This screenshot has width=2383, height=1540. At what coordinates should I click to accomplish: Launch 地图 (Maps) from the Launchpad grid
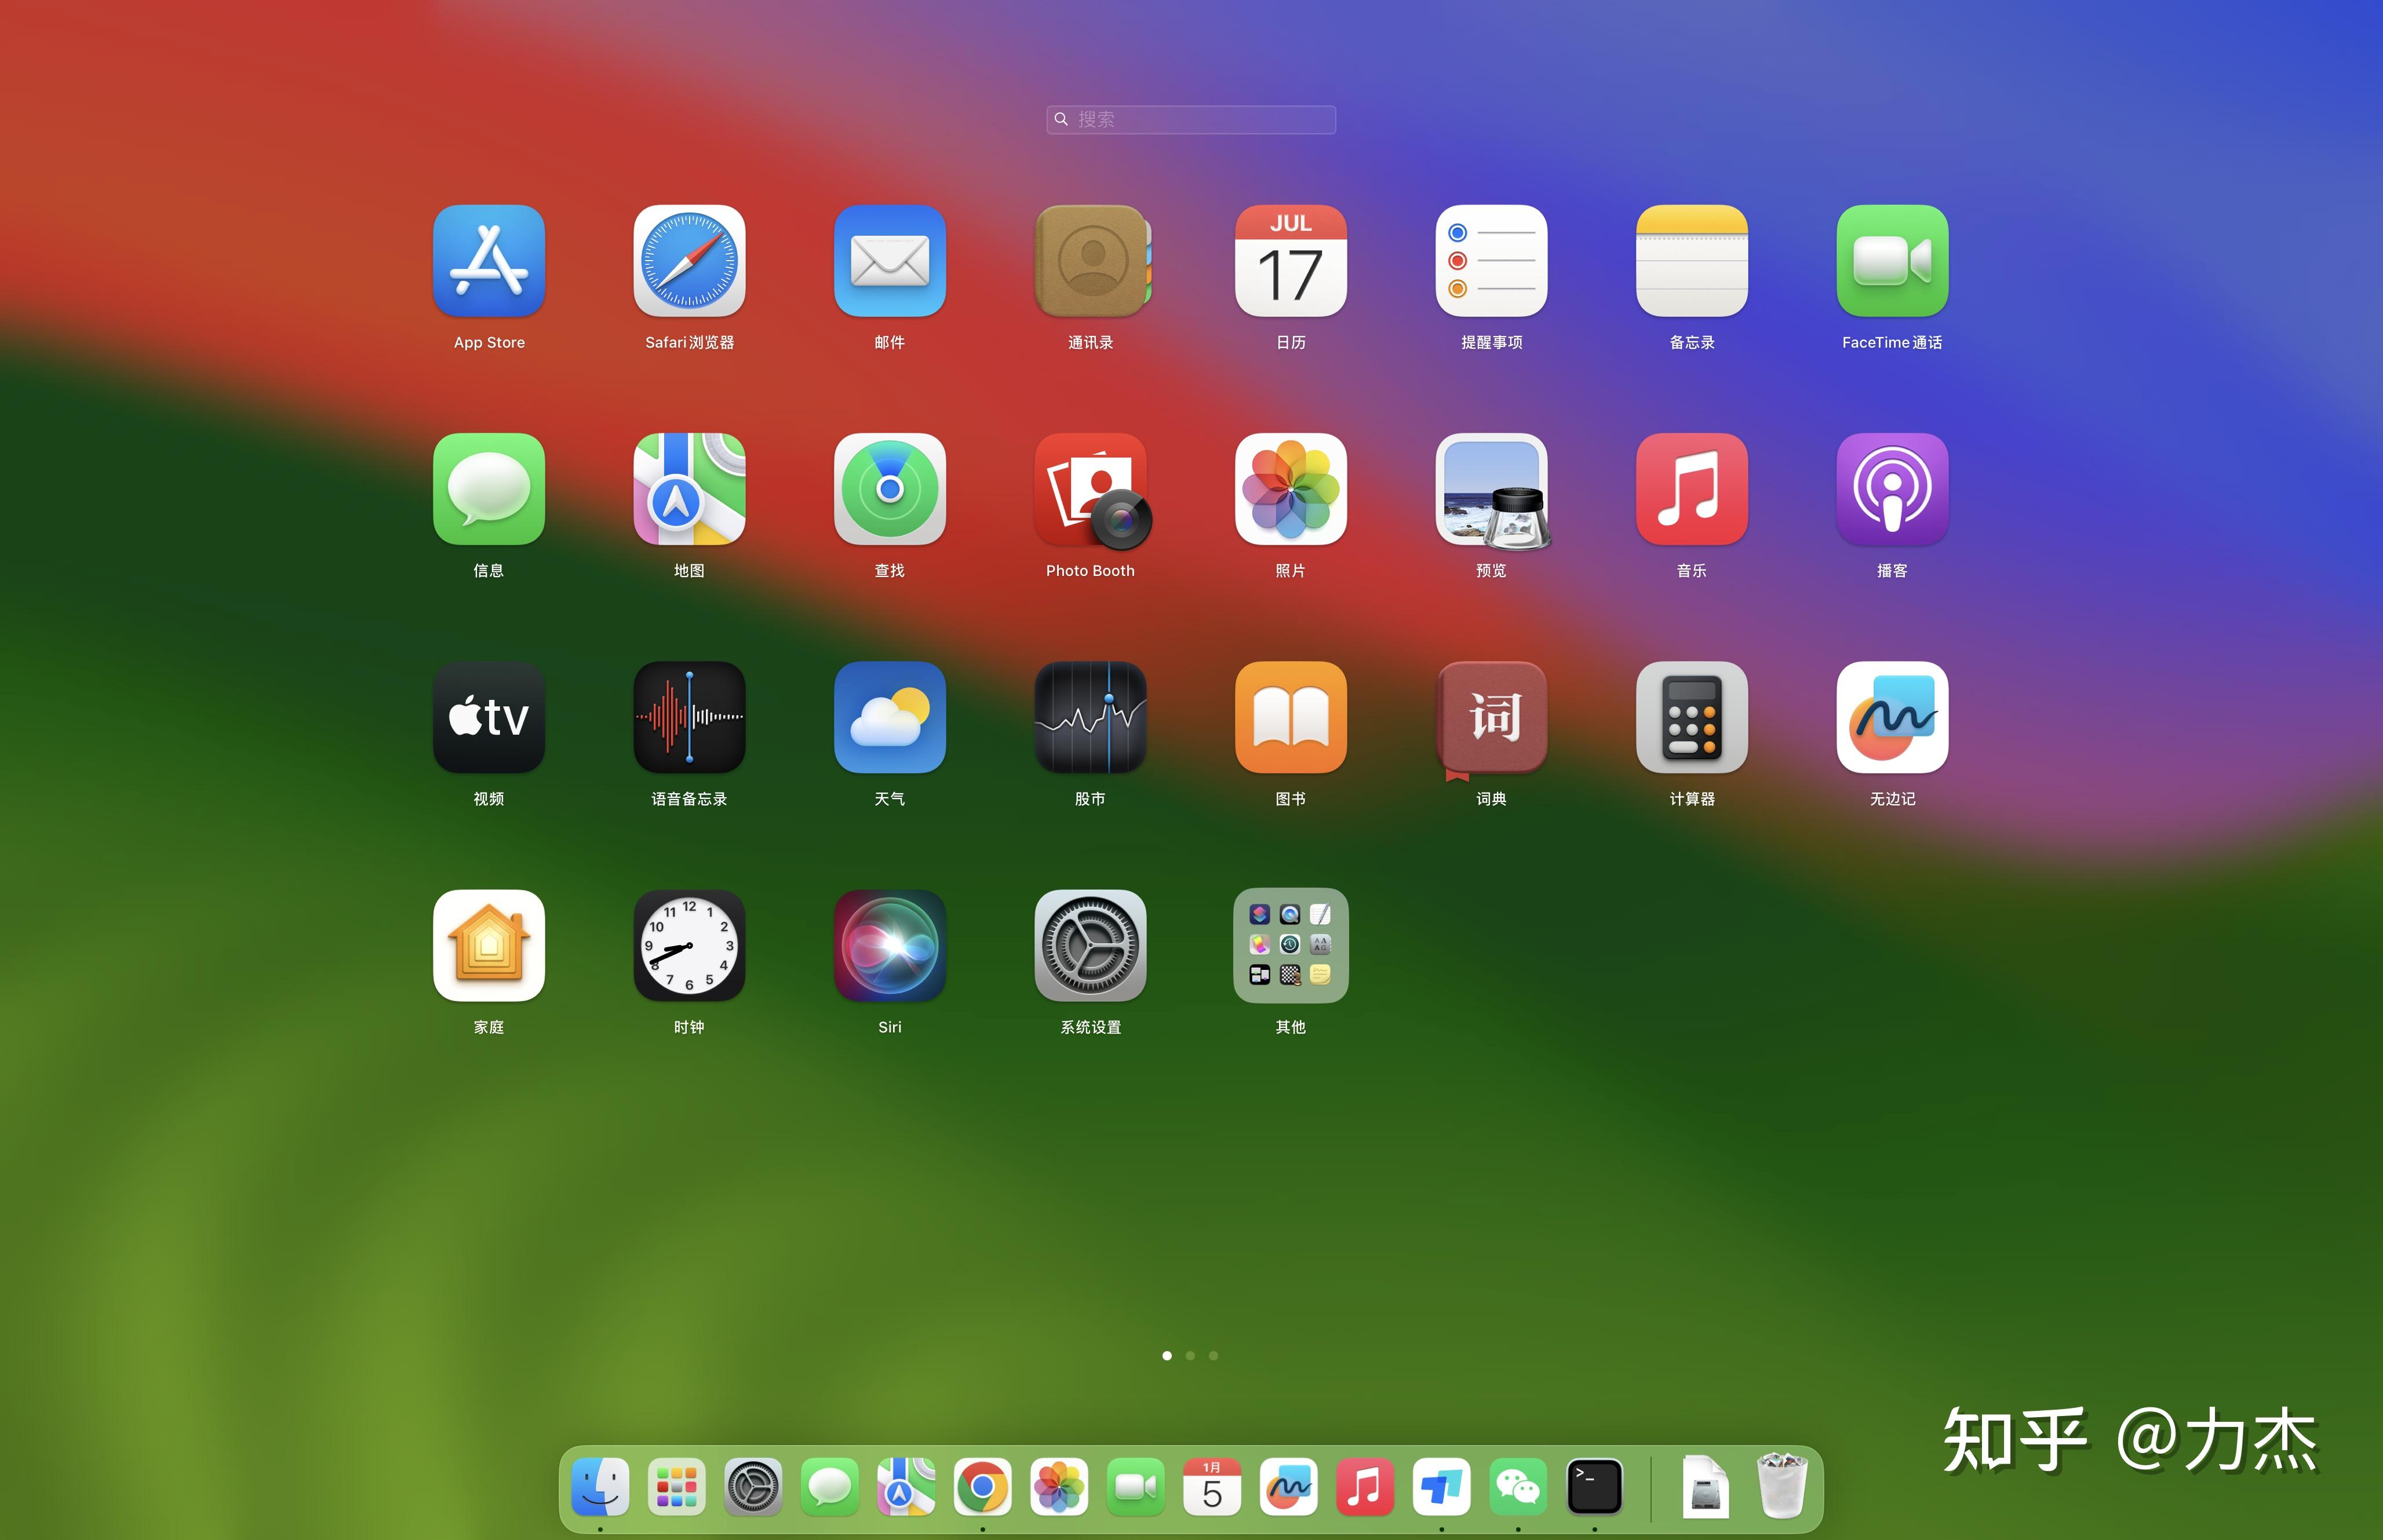(x=689, y=489)
